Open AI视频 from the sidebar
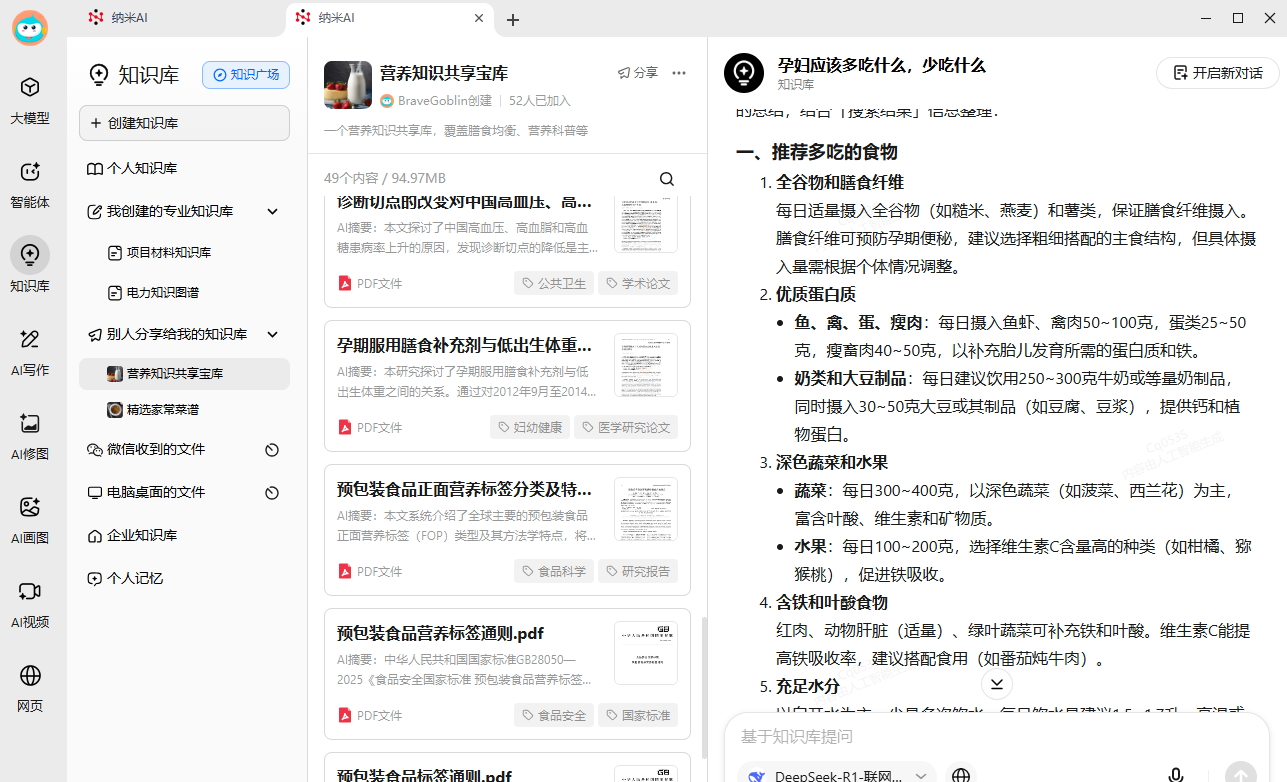Image resolution: width=1287 pixels, height=782 pixels. (x=30, y=605)
